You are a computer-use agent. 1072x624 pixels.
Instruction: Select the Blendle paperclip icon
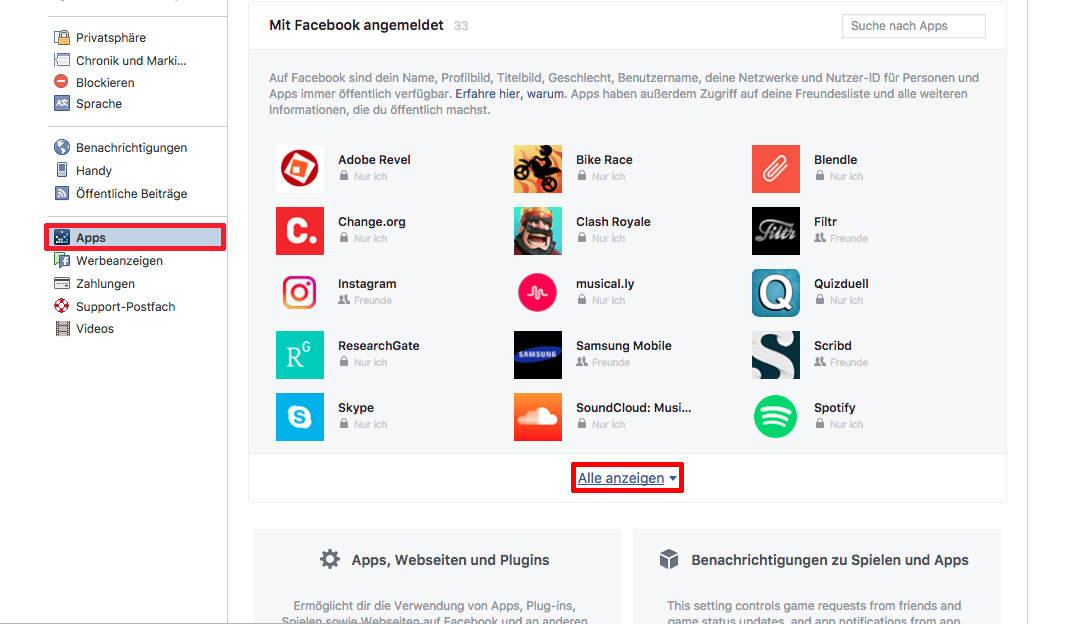tap(775, 169)
